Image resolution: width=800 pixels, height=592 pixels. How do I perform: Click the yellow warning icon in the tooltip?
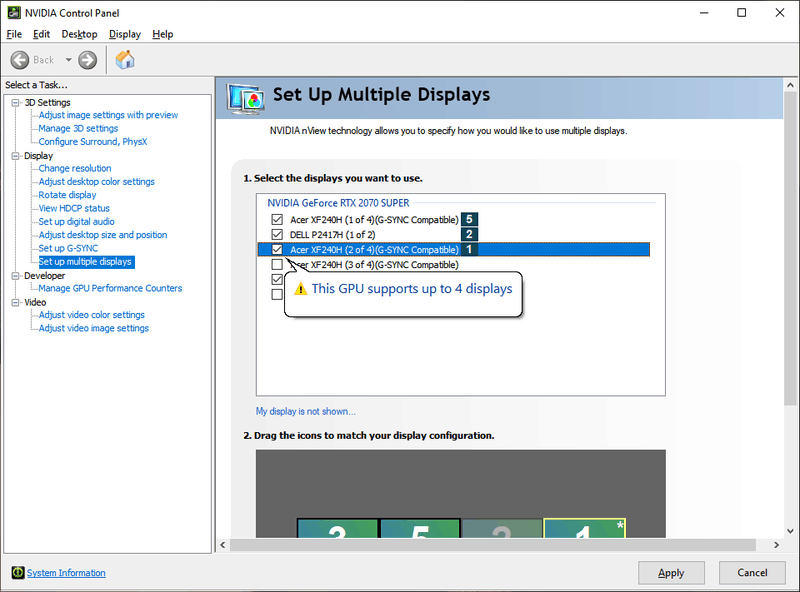tap(301, 289)
